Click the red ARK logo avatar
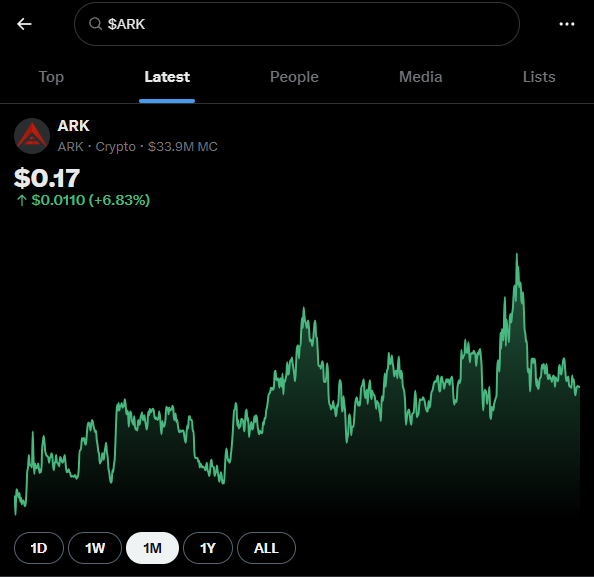 (32, 136)
